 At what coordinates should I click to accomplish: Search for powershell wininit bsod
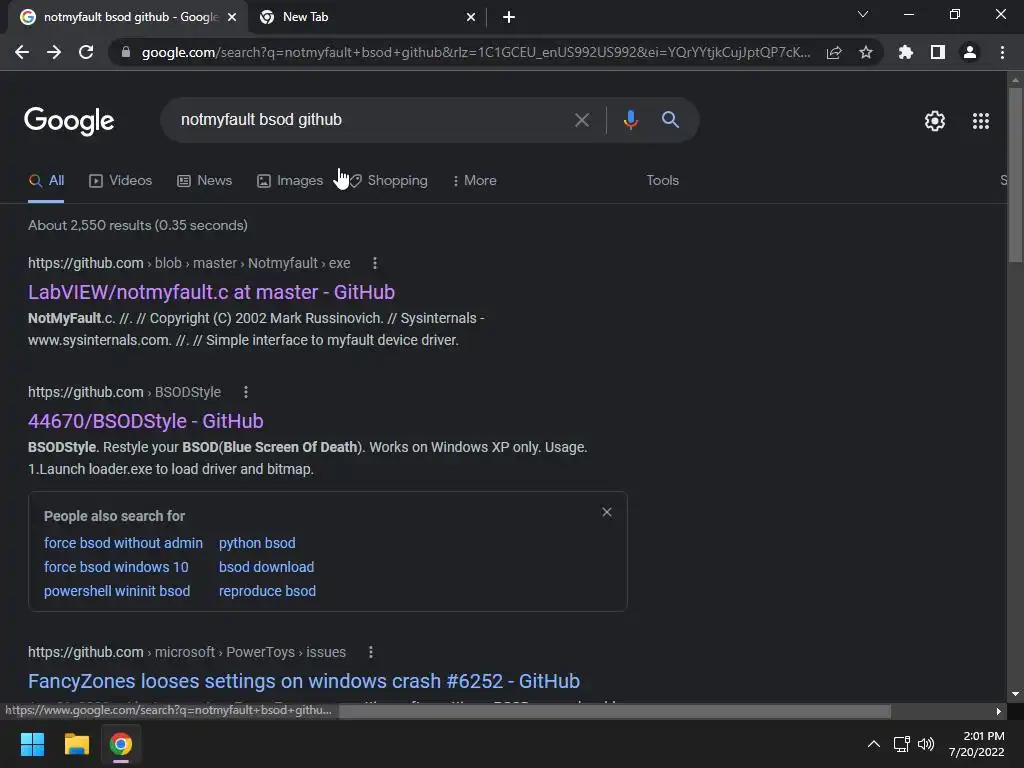coord(117,591)
